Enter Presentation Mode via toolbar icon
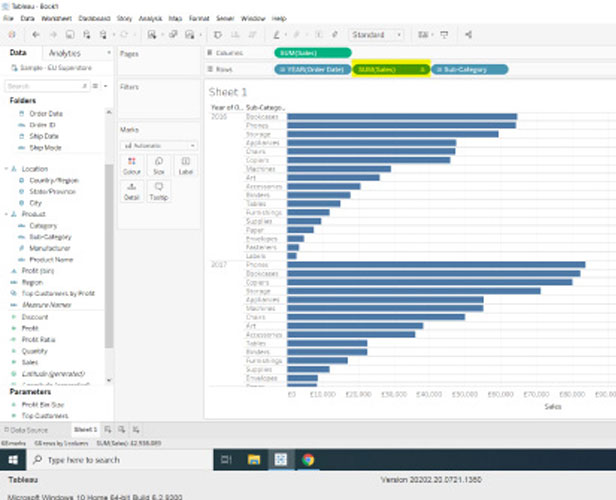Image resolution: width=616 pixels, height=500 pixels. tap(444, 35)
